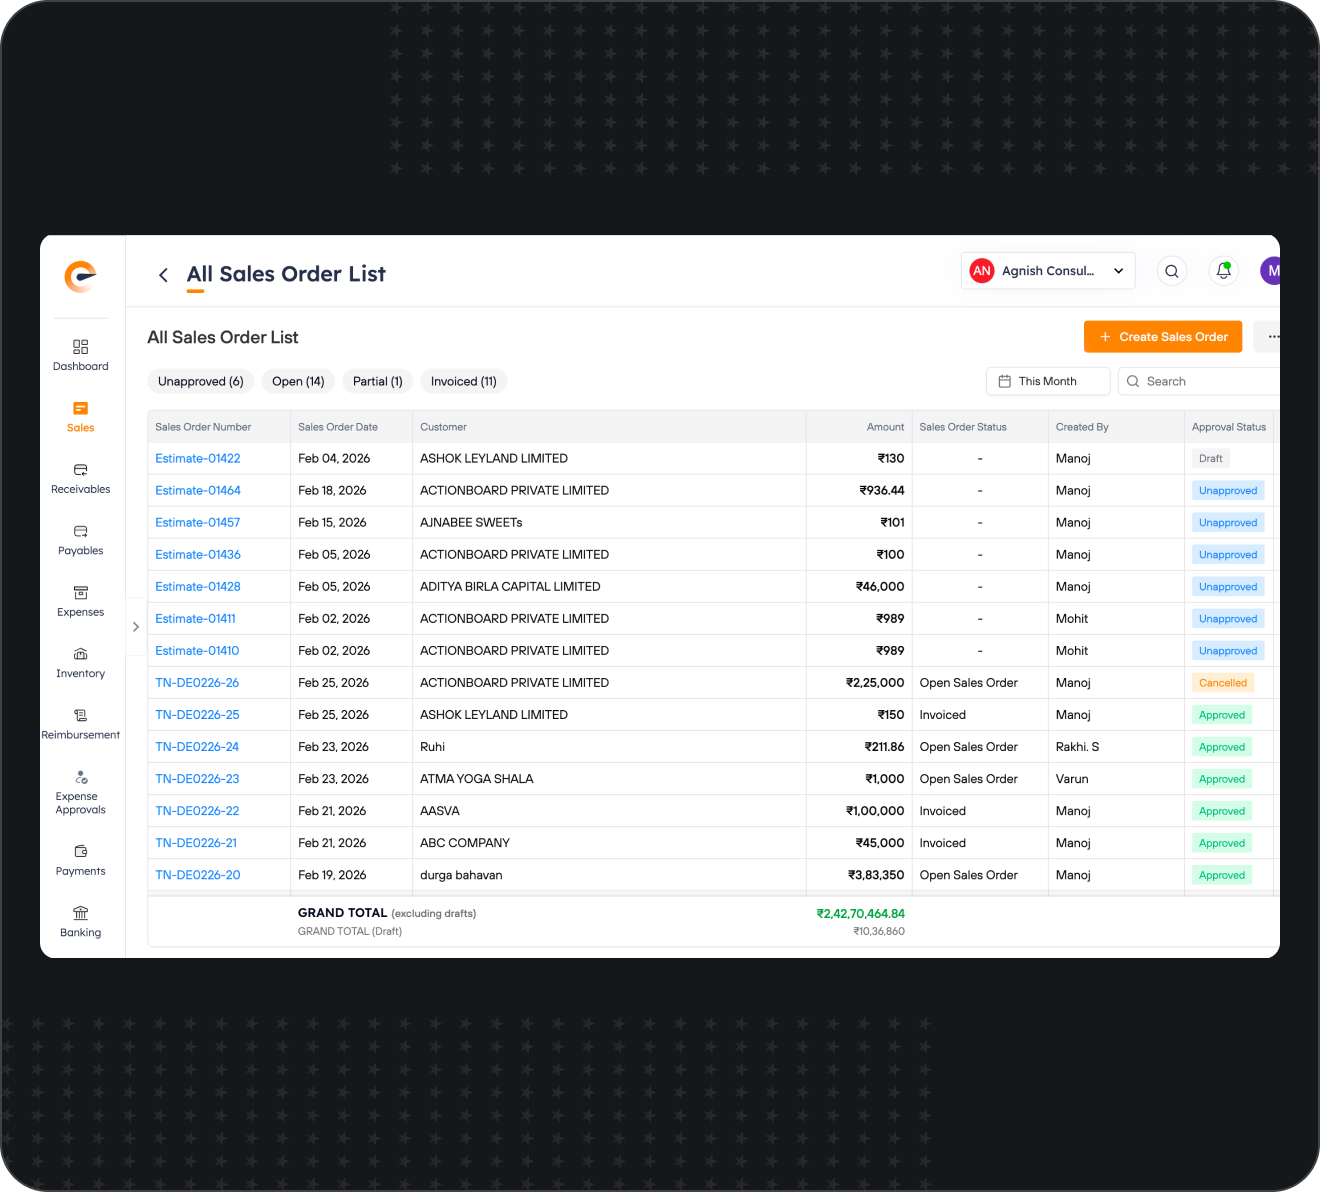Open Inventory from the sidebar

(x=81, y=662)
